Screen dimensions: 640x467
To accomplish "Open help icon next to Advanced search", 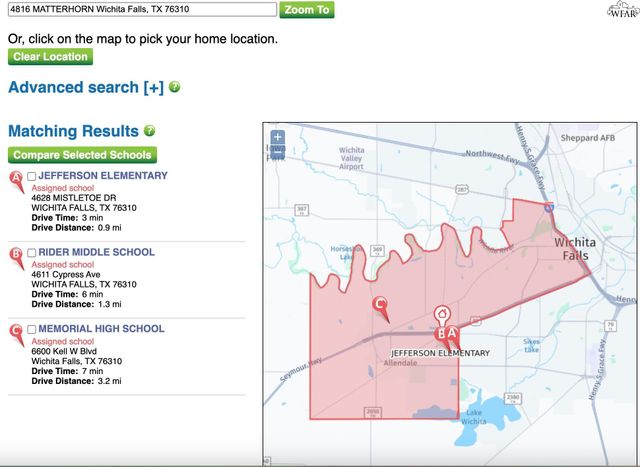I will pos(175,88).
